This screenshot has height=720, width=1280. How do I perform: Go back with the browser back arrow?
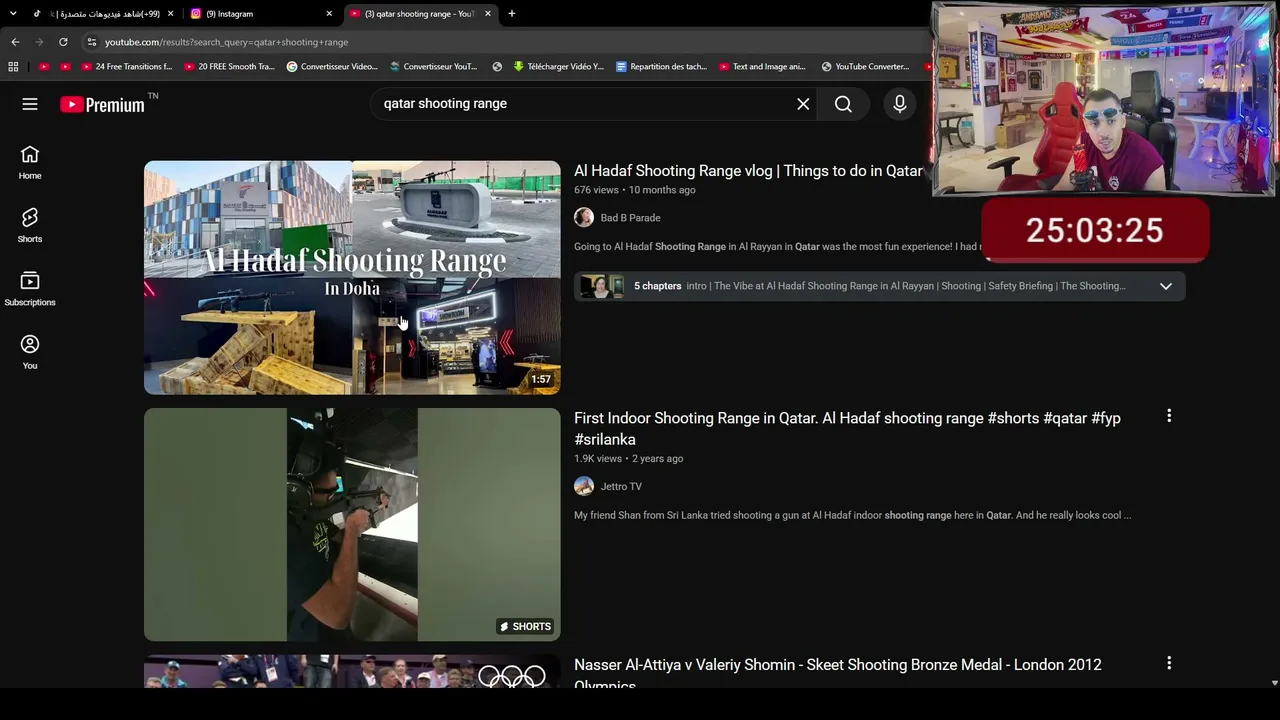pyautogui.click(x=15, y=42)
